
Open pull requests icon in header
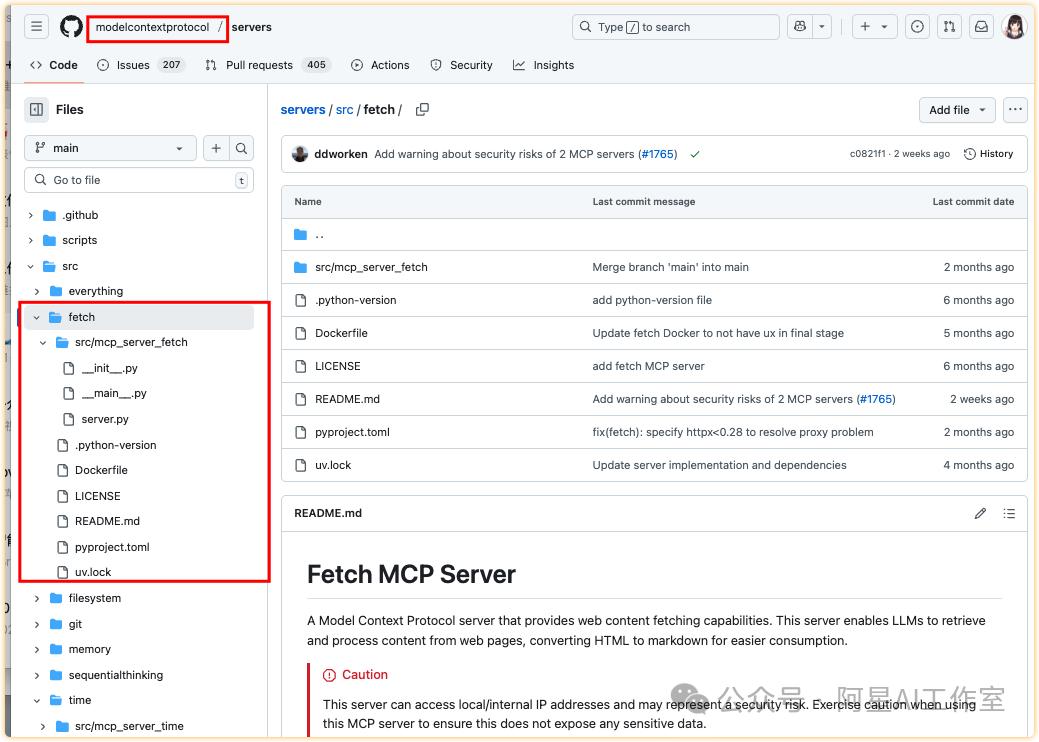950,27
